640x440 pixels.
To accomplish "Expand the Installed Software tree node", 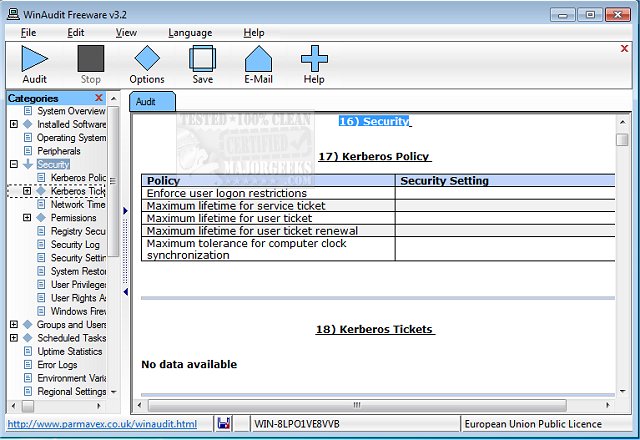I will (14, 124).
